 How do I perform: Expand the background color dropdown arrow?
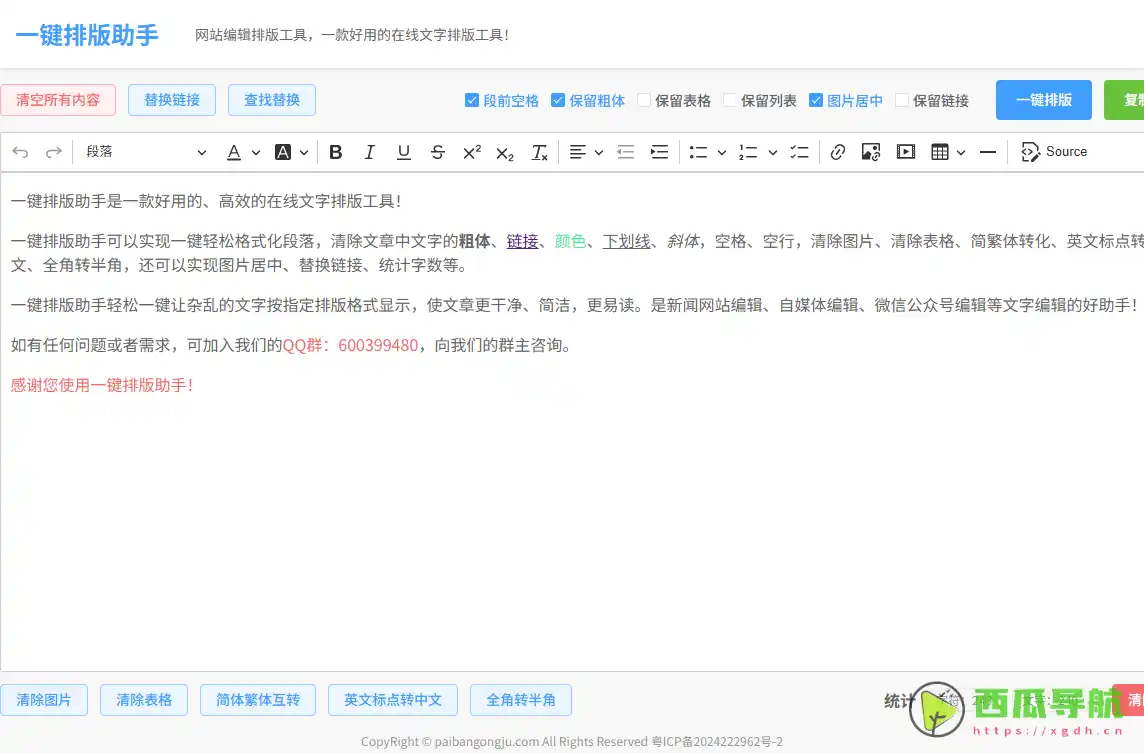304,152
